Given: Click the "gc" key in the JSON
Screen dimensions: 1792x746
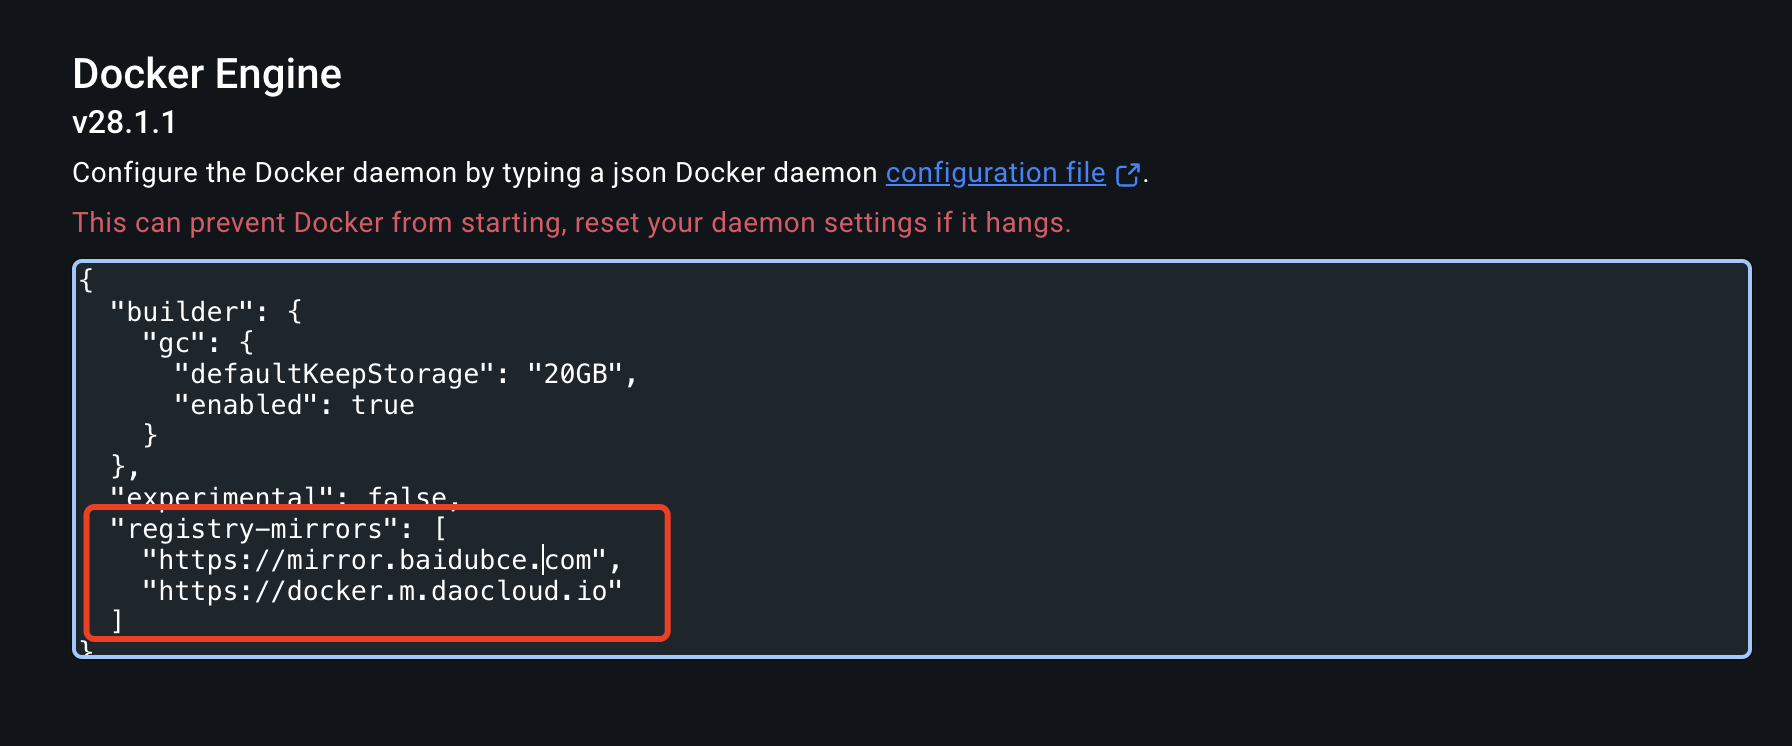Looking at the screenshot, I should click(x=173, y=343).
